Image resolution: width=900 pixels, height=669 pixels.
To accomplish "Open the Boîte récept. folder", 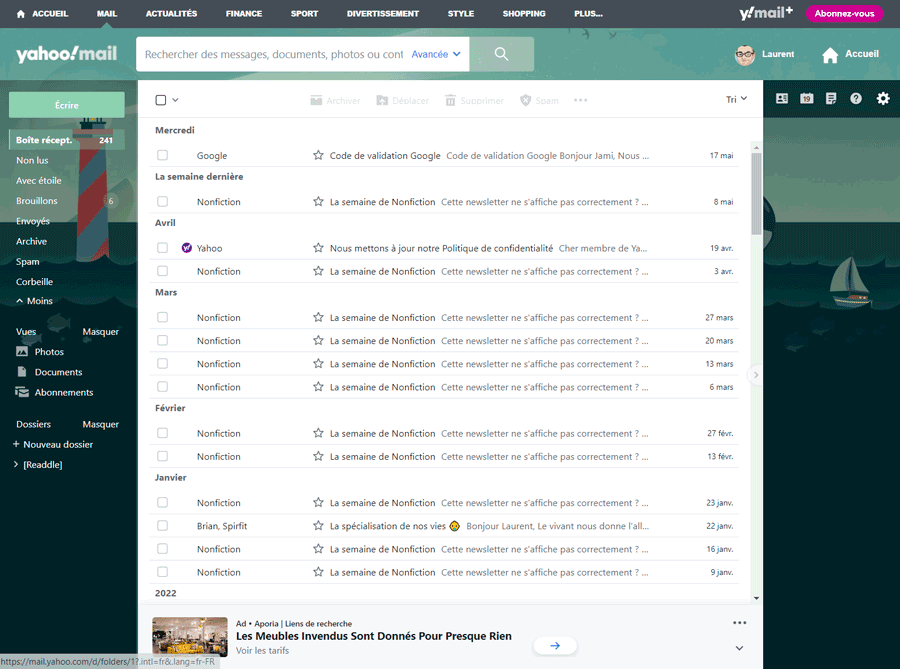I will coord(67,140).
